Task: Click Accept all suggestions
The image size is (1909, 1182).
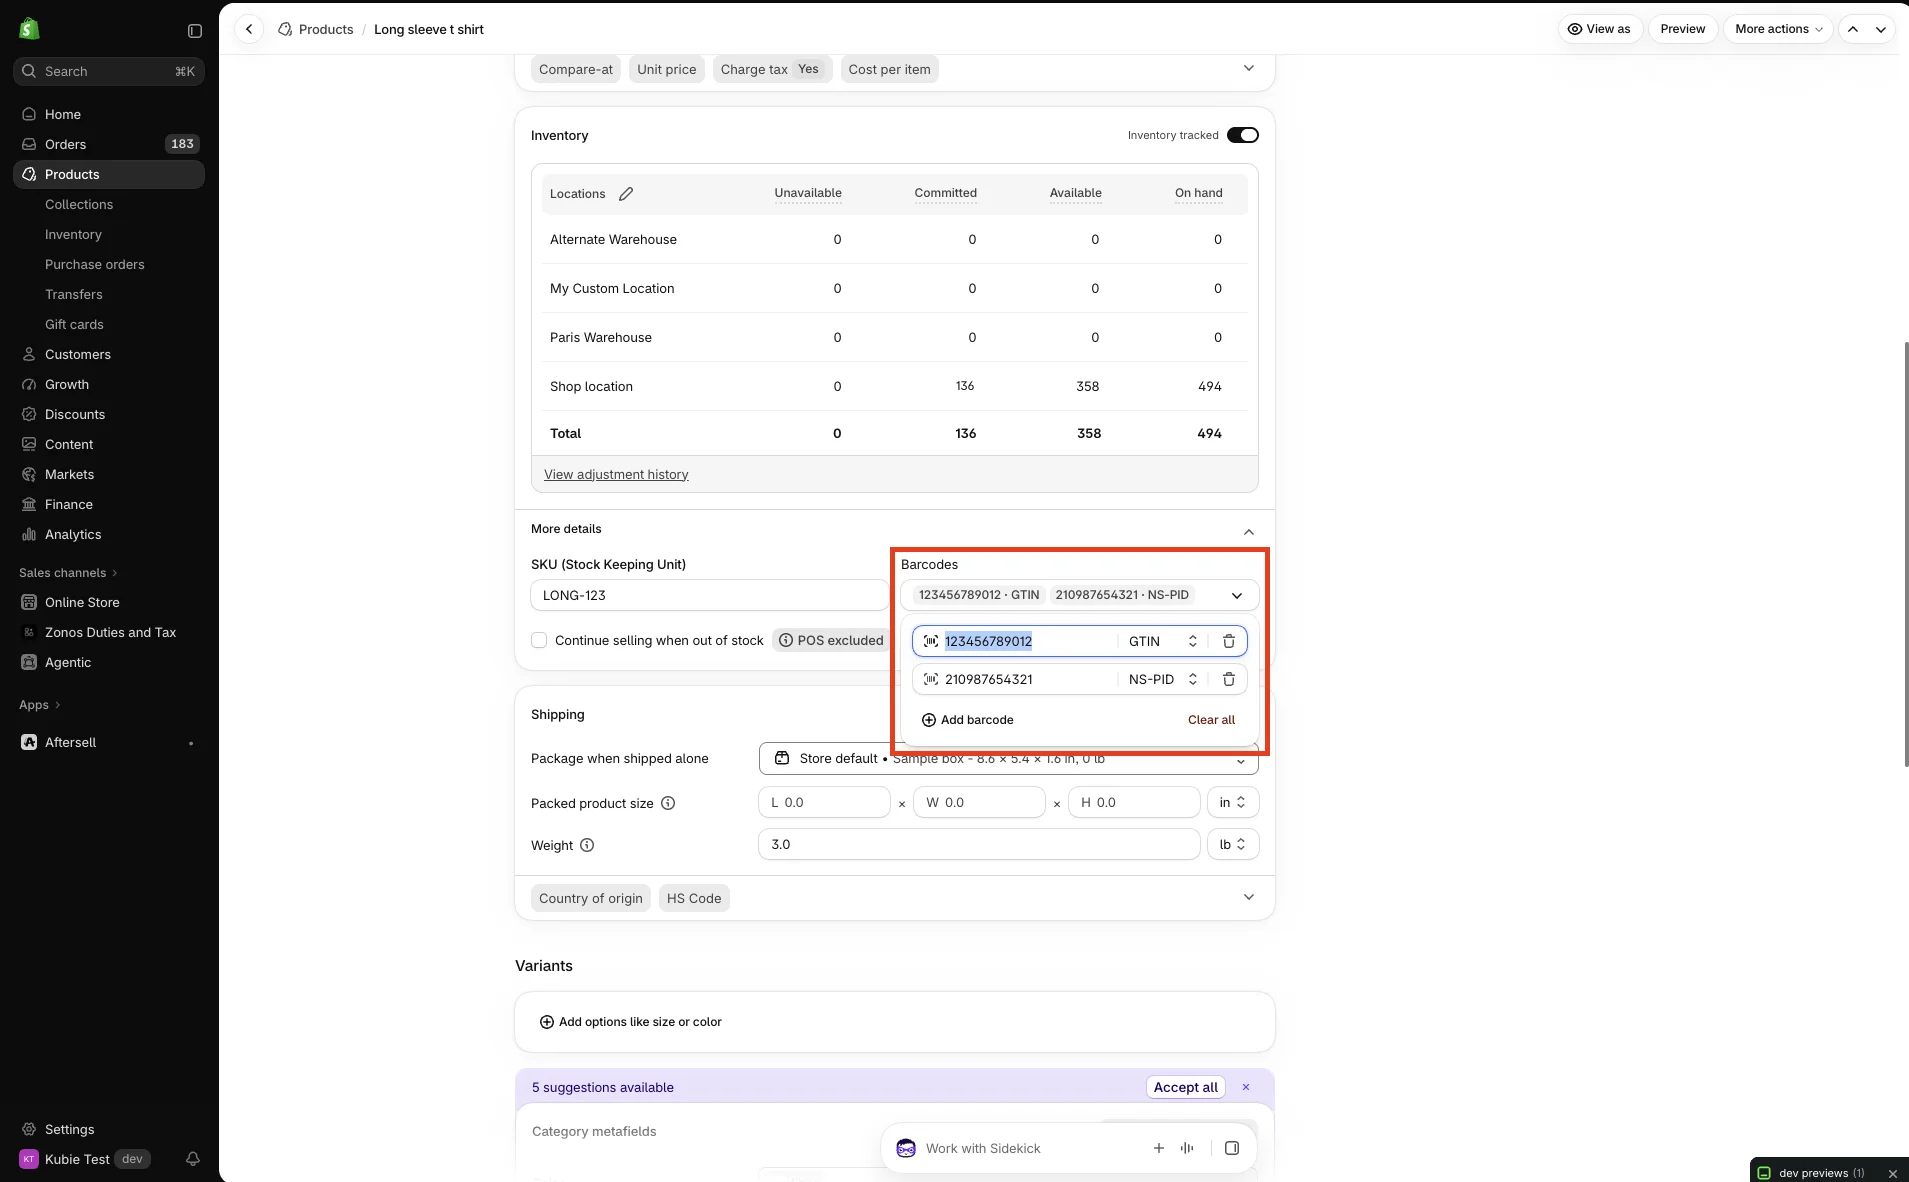Action: pos(1185,1087)
